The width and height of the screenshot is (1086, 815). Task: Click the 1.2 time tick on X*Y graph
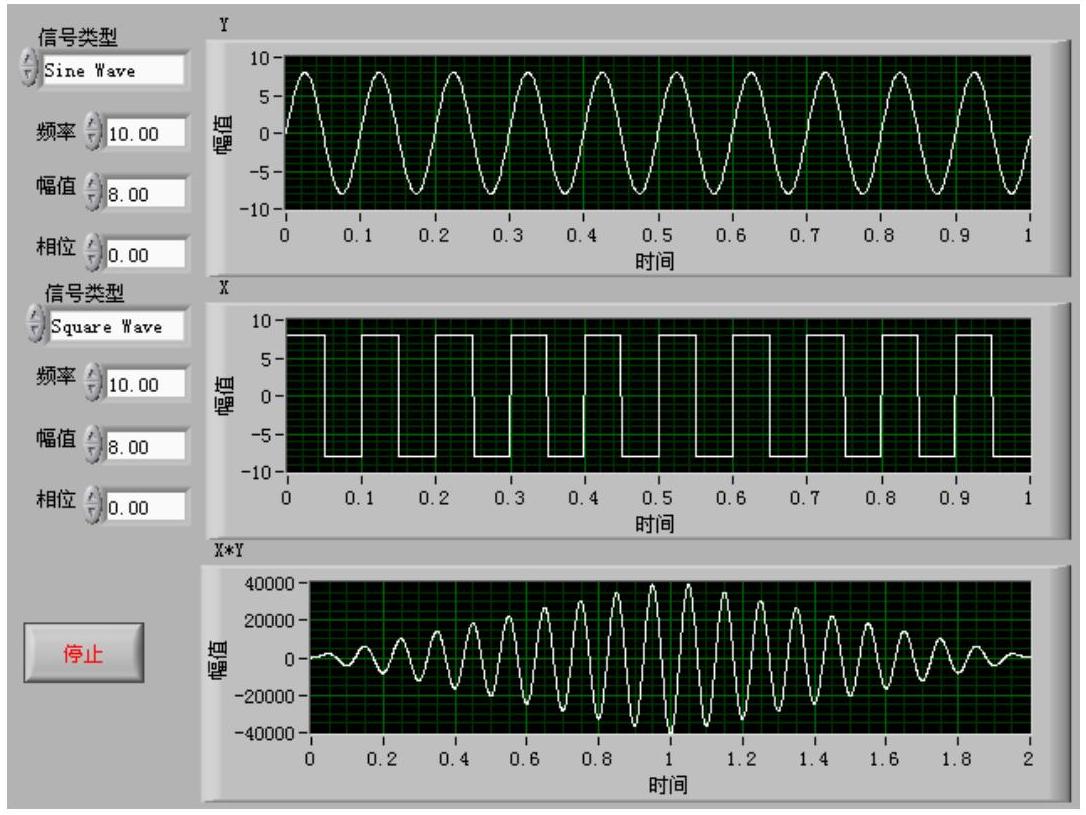coord(741,759)
